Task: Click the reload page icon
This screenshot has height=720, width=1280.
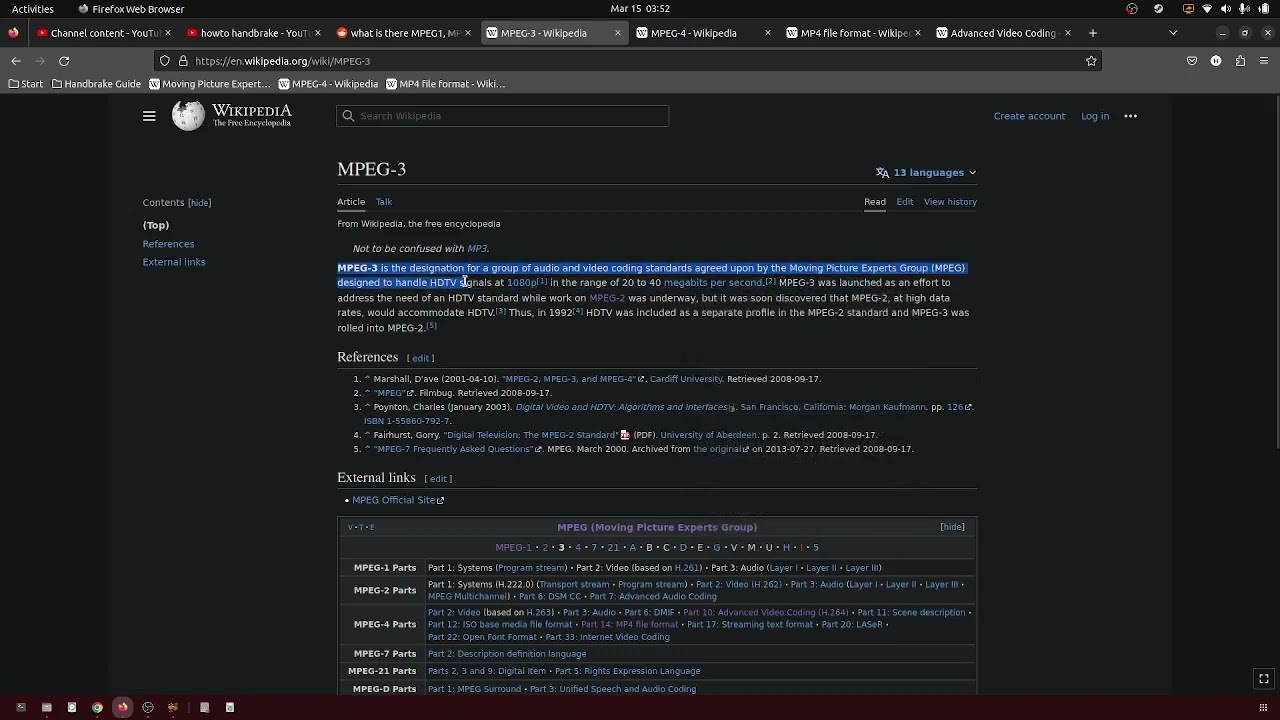Action: click(x=64, y=61)
